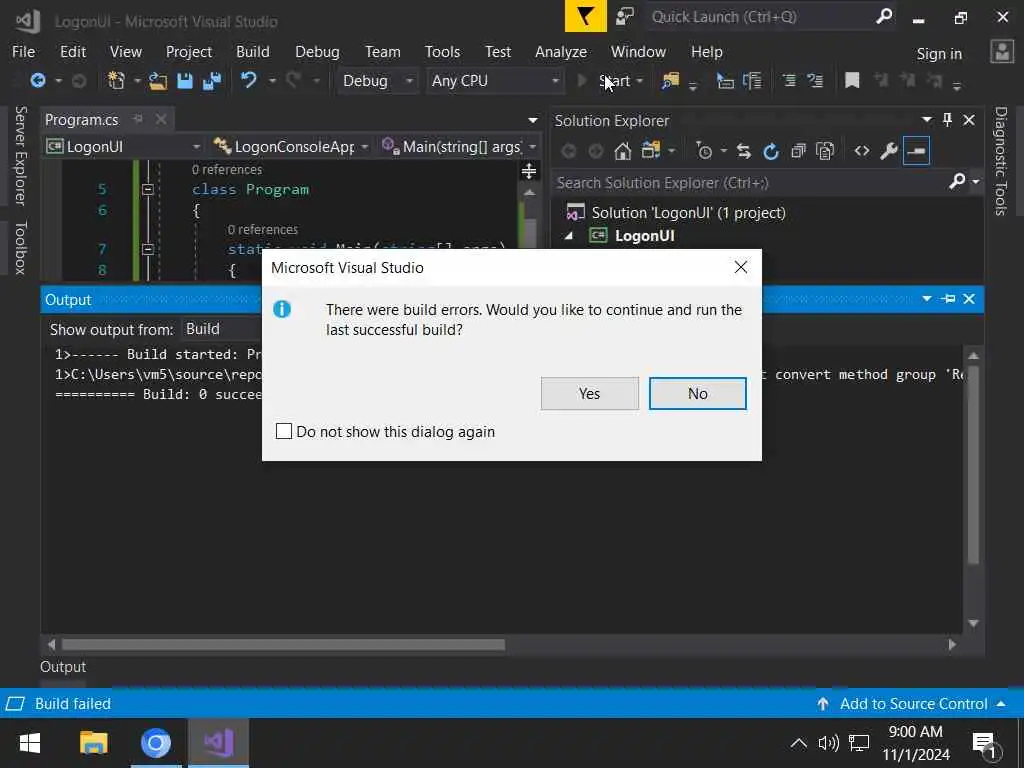Screen dimensions: 1024x768
Task: Click Add to Source Control in status bar
Action: (913, 703)
